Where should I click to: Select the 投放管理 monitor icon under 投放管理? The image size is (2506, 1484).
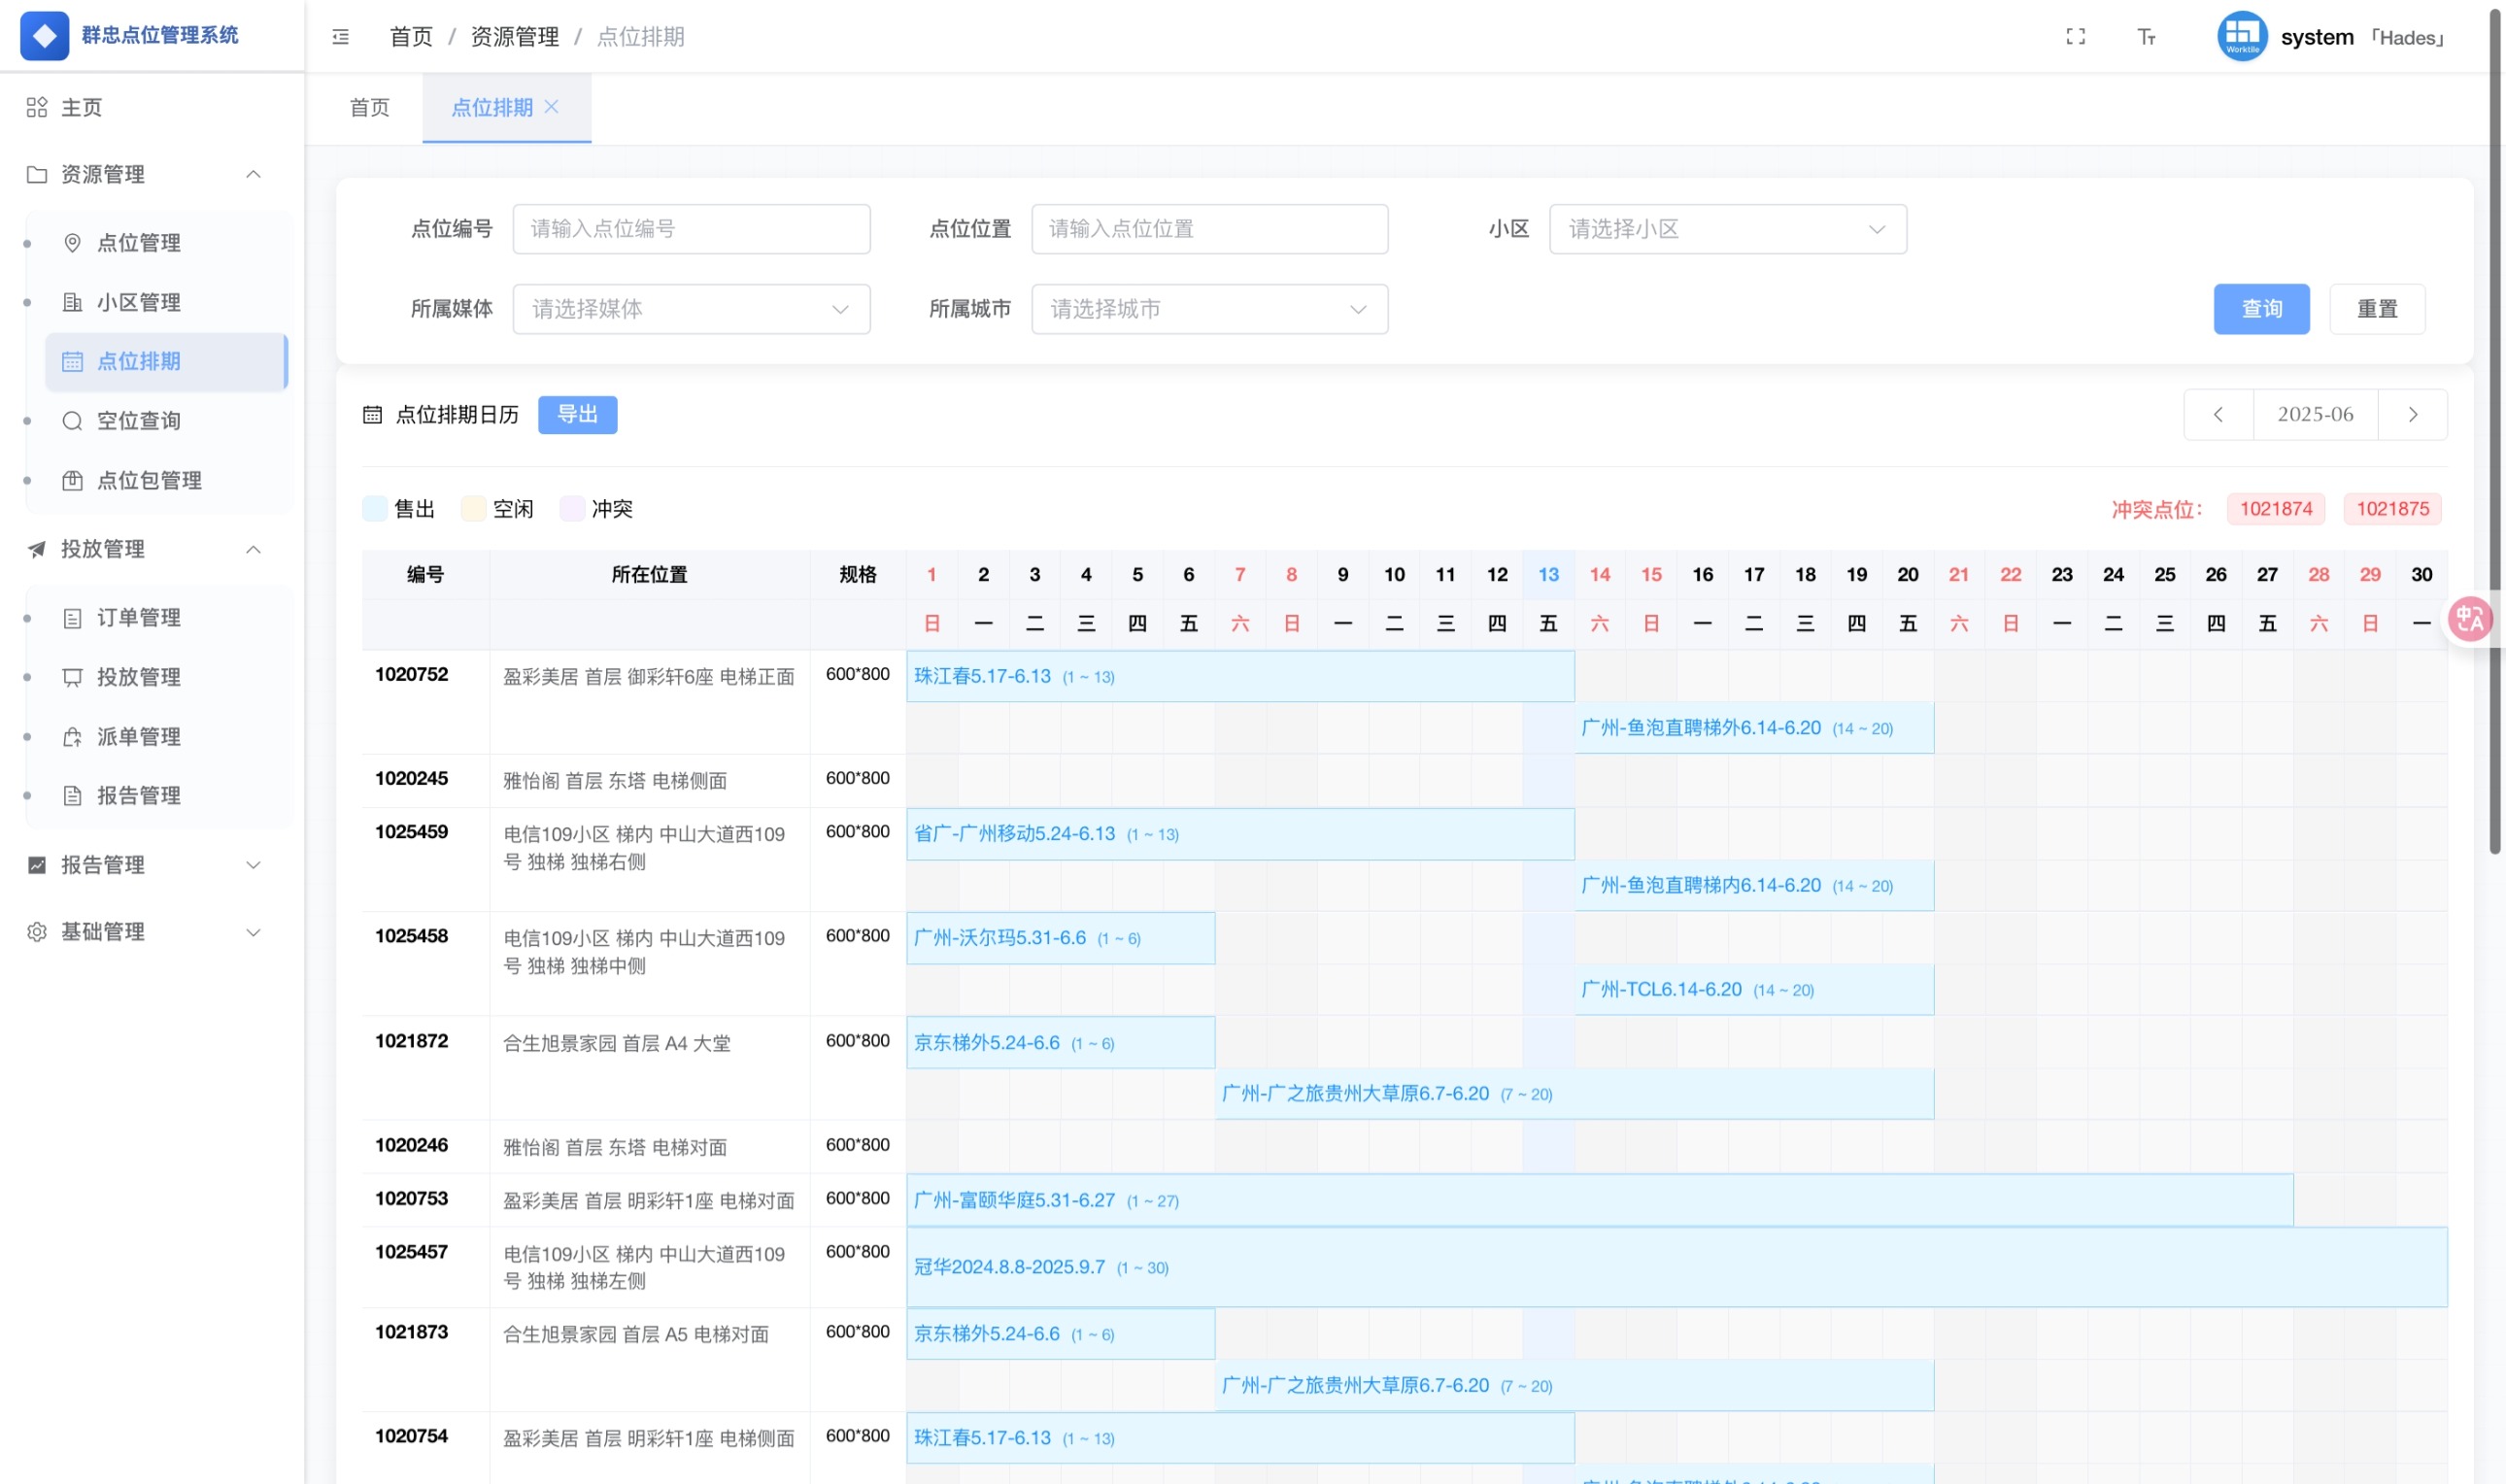[x=71, y=677]
